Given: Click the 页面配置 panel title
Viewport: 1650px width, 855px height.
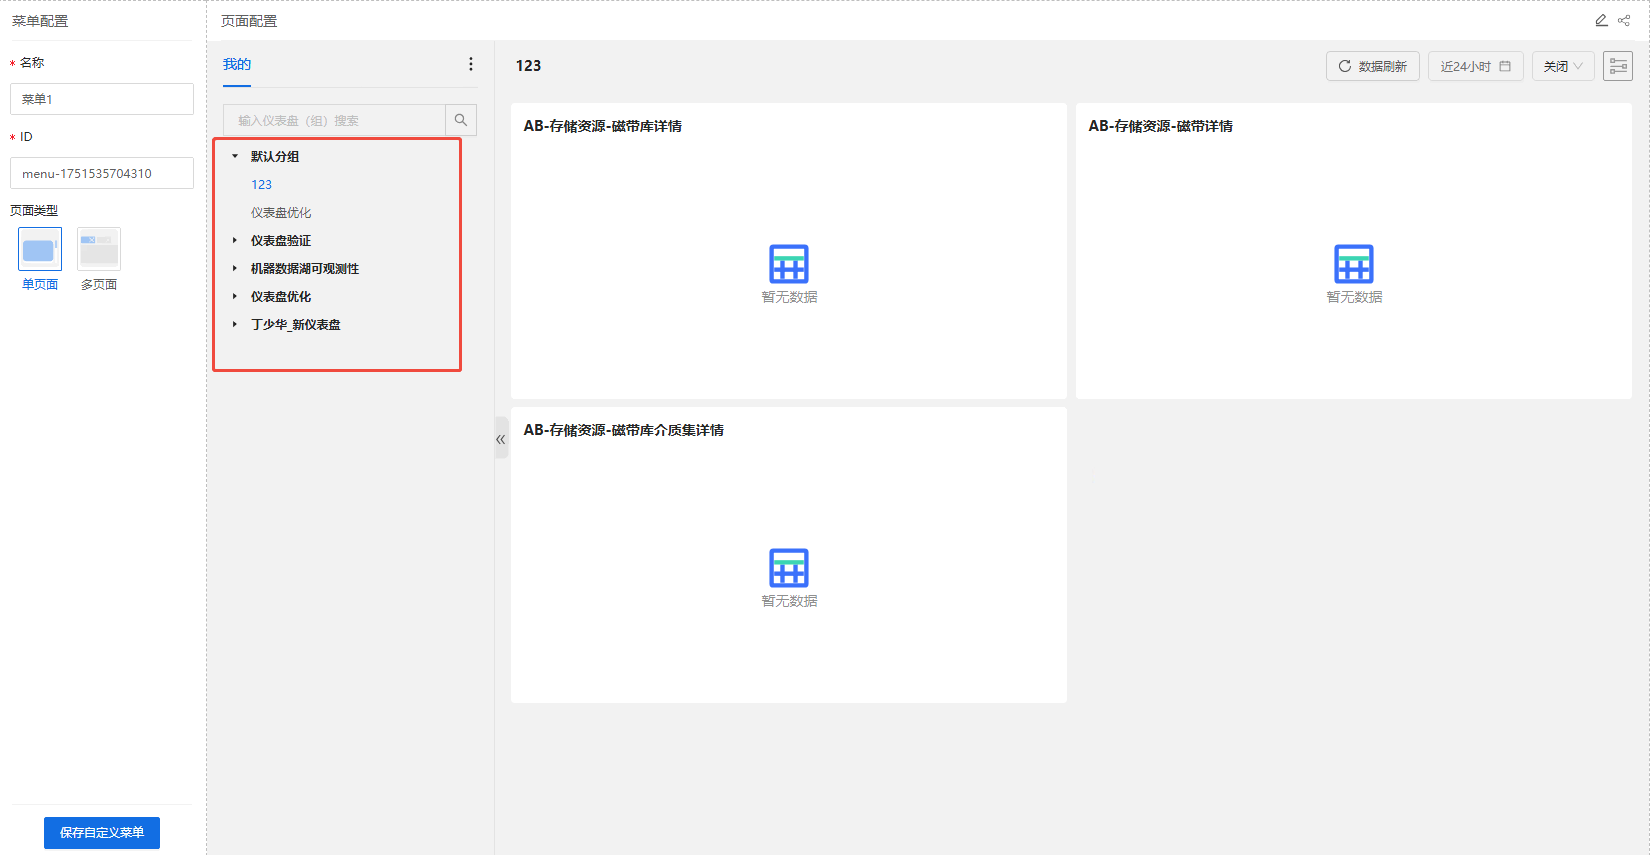Looking at the screenshot, I should (249, 21).
